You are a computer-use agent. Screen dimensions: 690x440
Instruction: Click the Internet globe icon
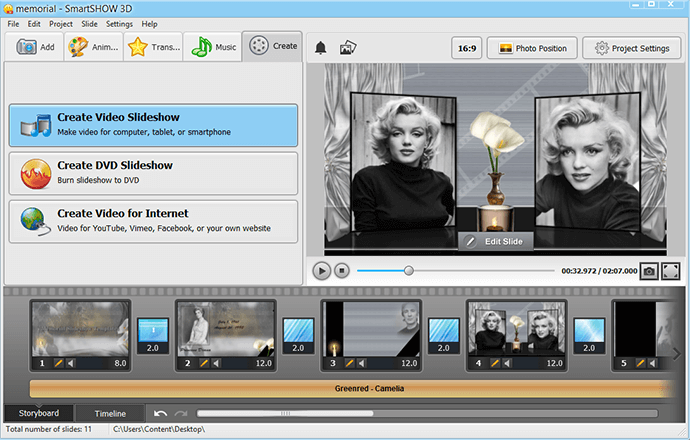click(35, 221)
